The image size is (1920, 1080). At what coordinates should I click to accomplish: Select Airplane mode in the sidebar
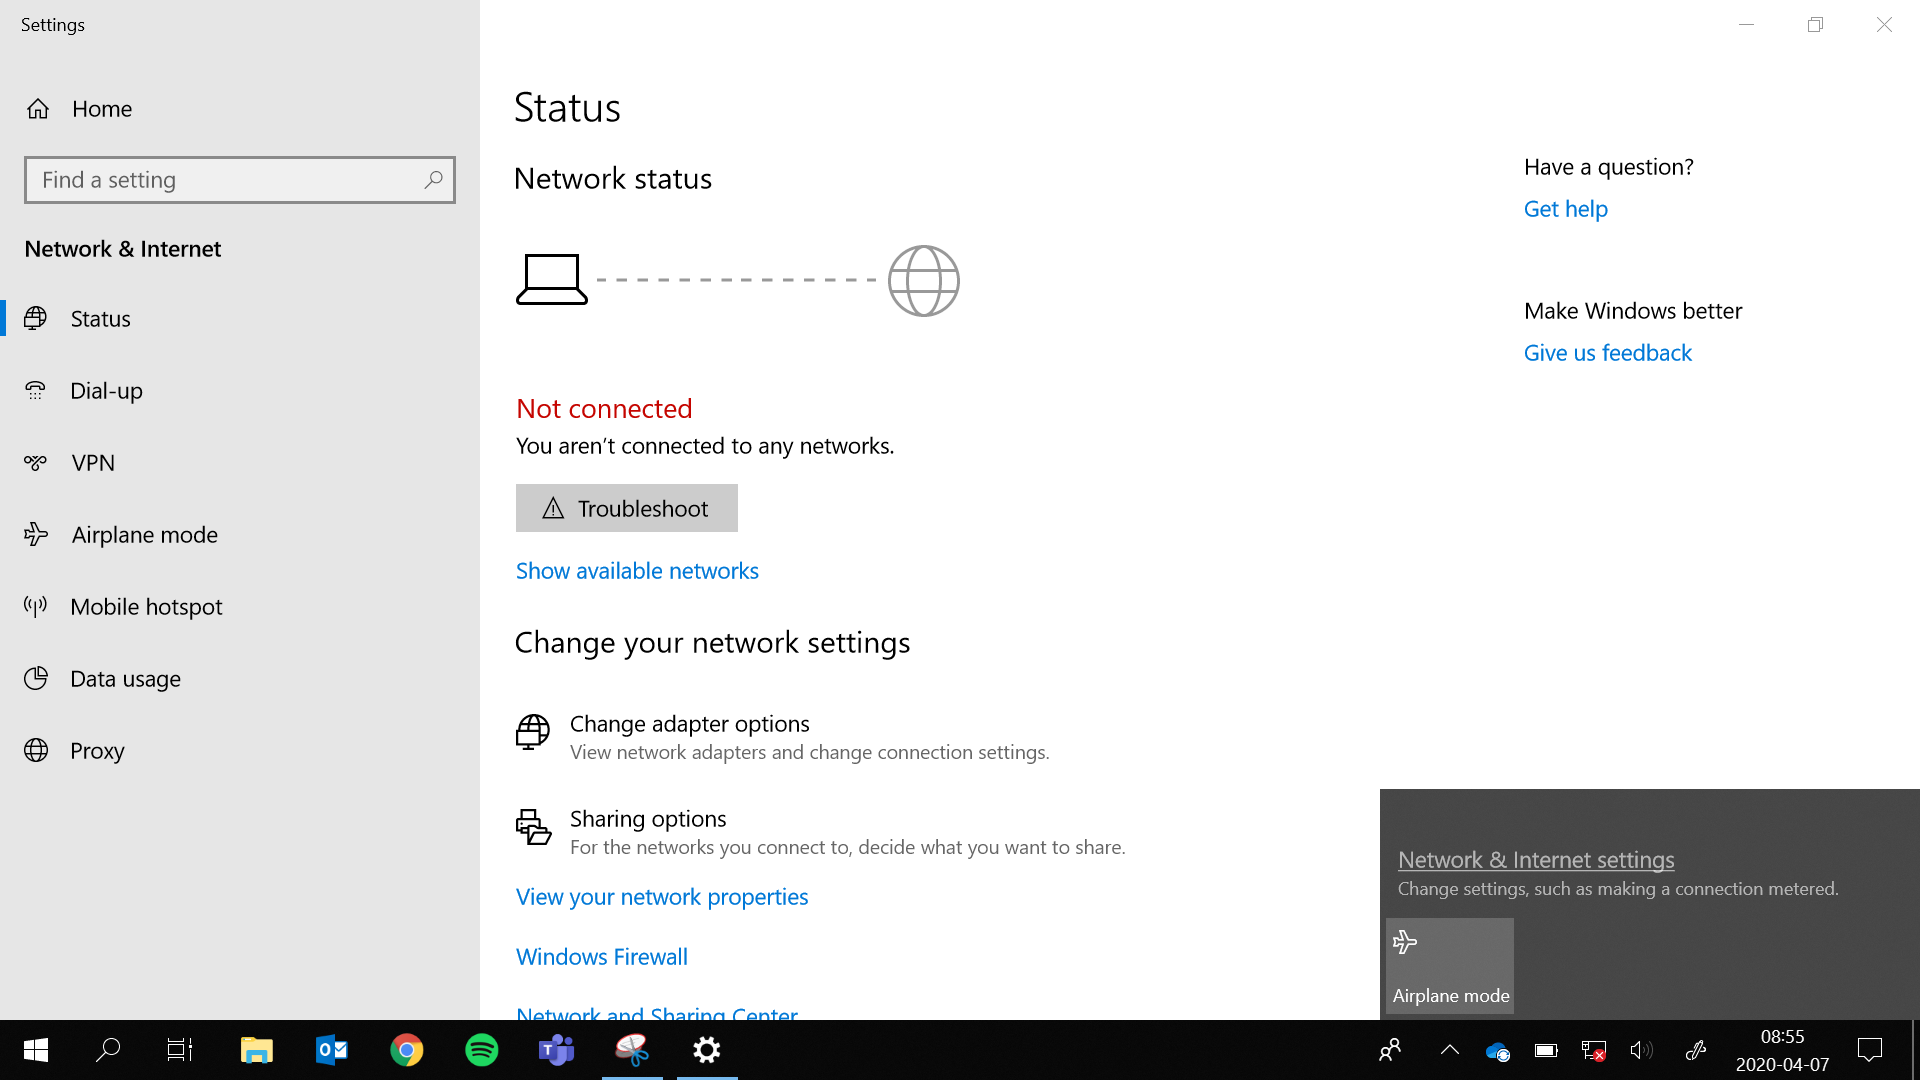tap(144, 535)
